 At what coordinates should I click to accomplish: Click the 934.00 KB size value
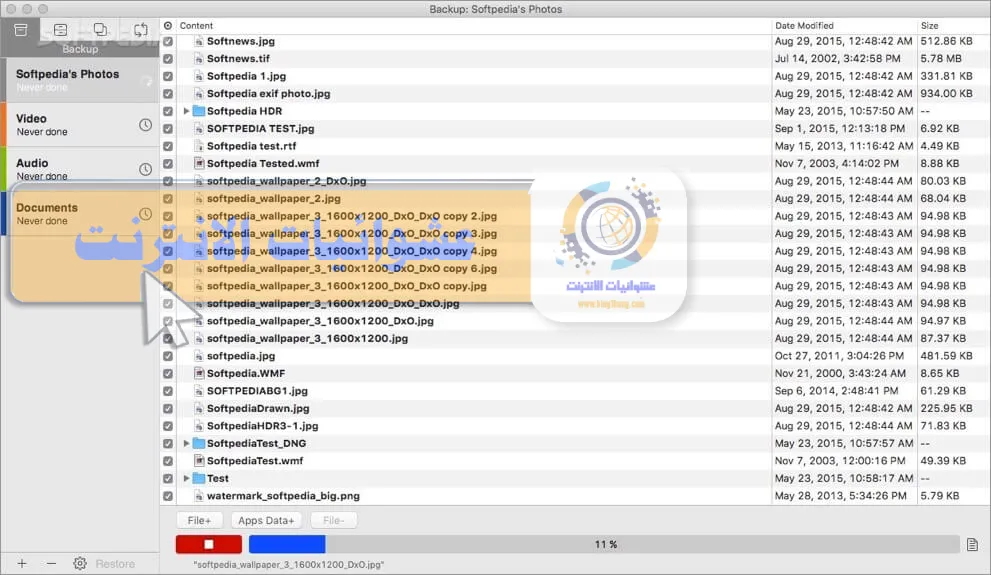point(946,94)
